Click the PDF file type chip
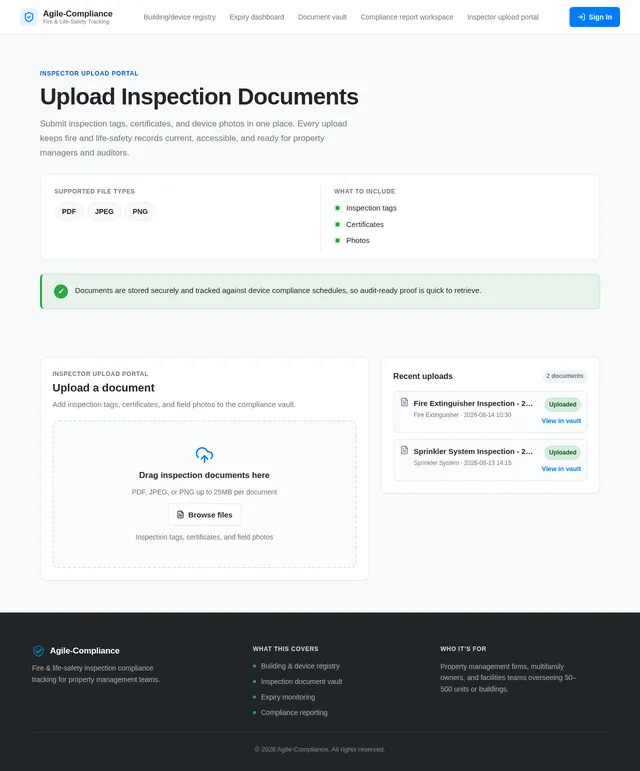The width and height of the screenshot is (640, 771). 69,211
